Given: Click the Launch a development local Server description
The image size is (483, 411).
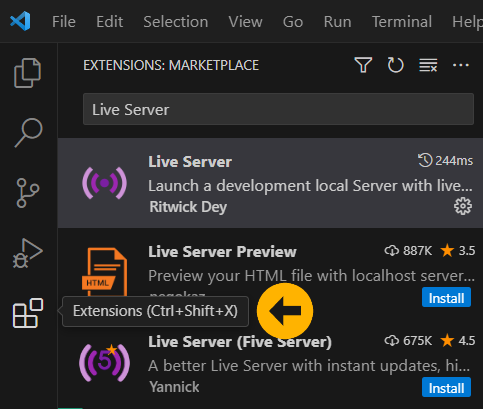Looking at the screenshot, I should click(310, 186).
